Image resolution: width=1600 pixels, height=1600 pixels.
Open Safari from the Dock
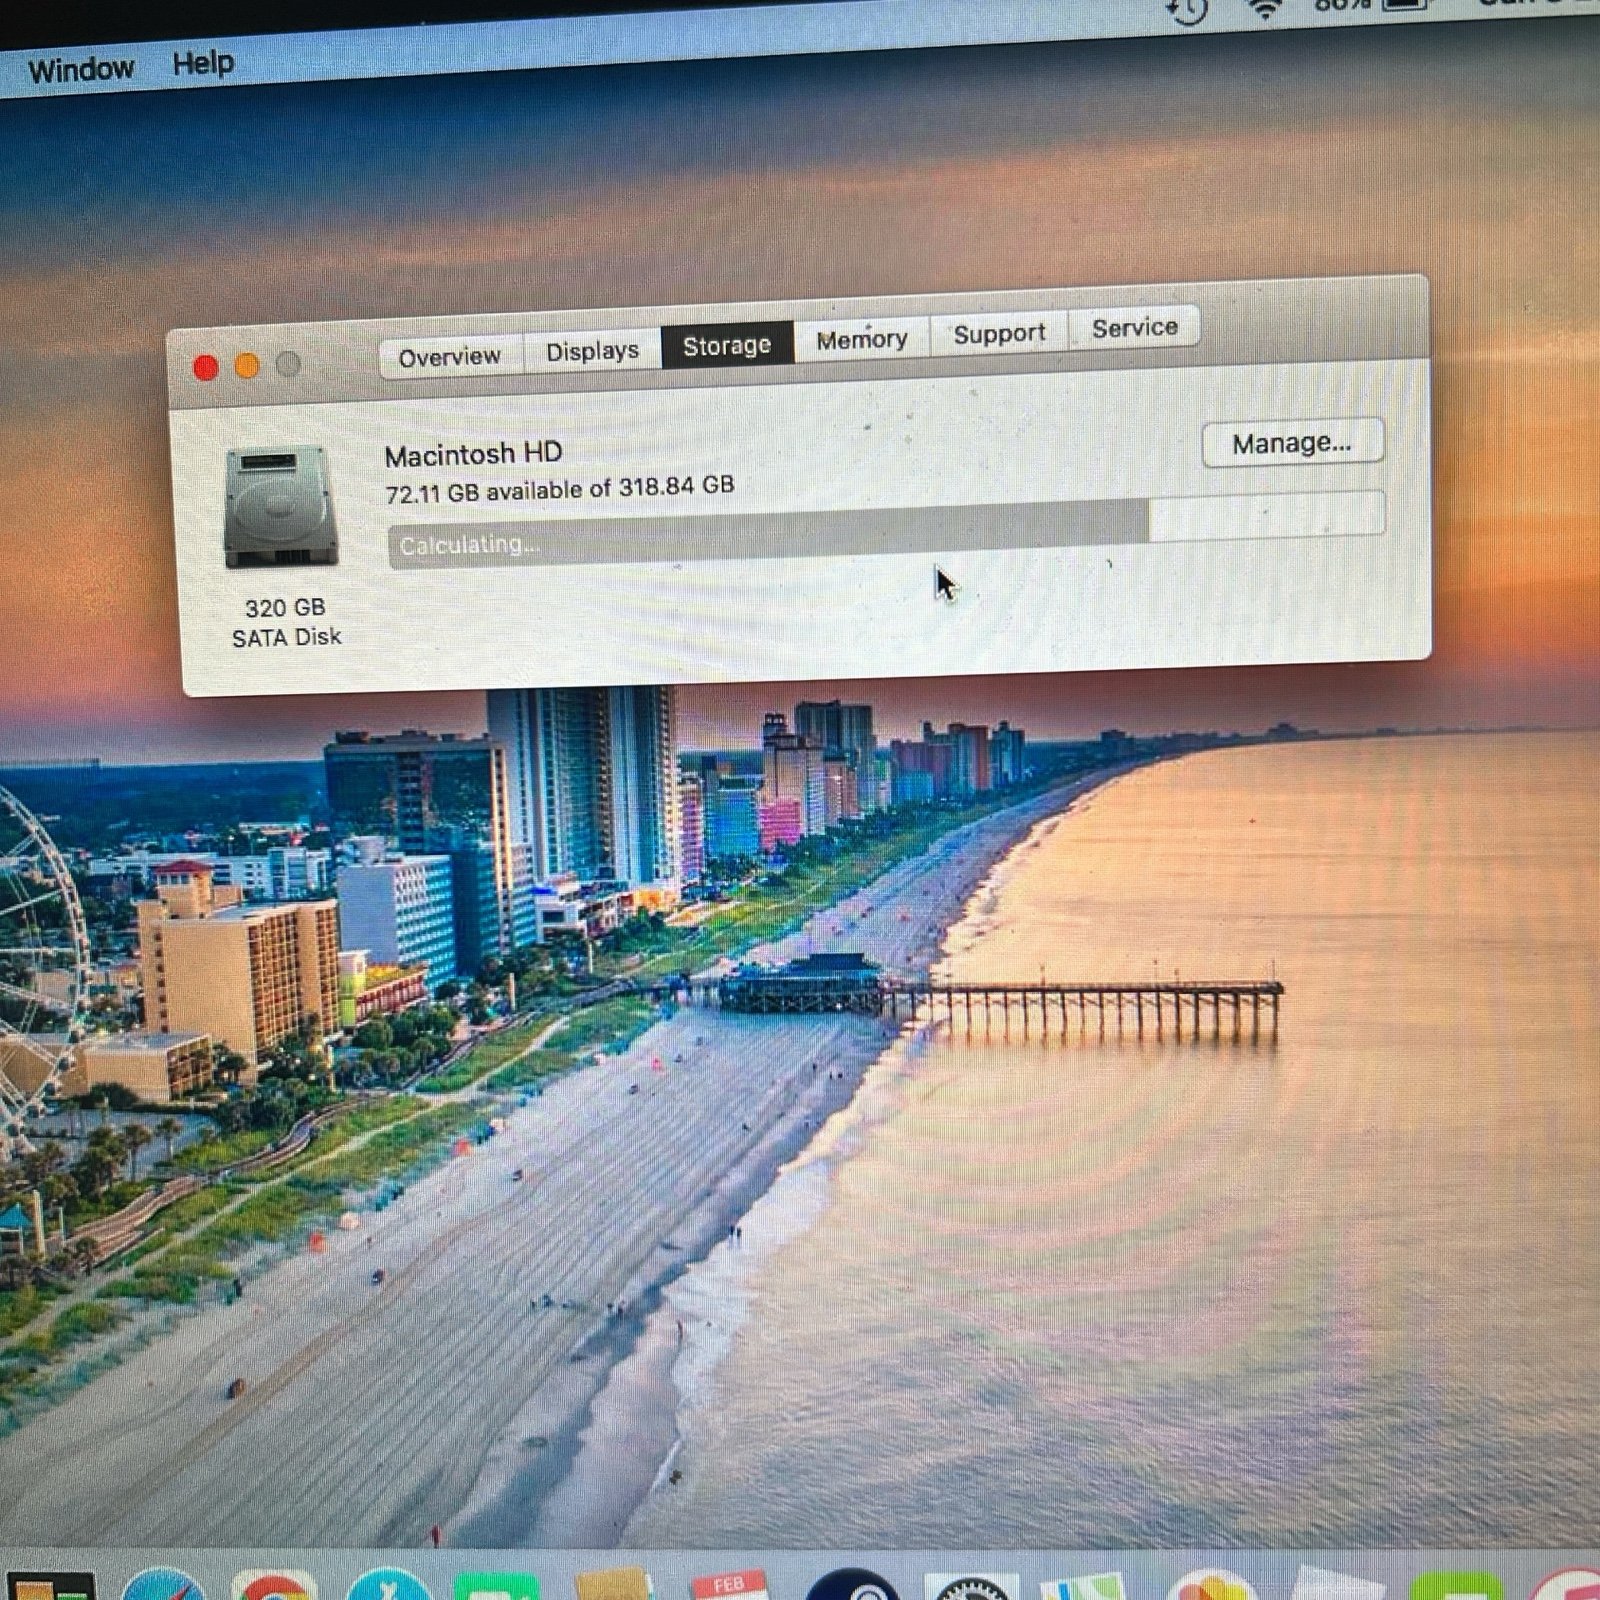tap(163, 1586)
